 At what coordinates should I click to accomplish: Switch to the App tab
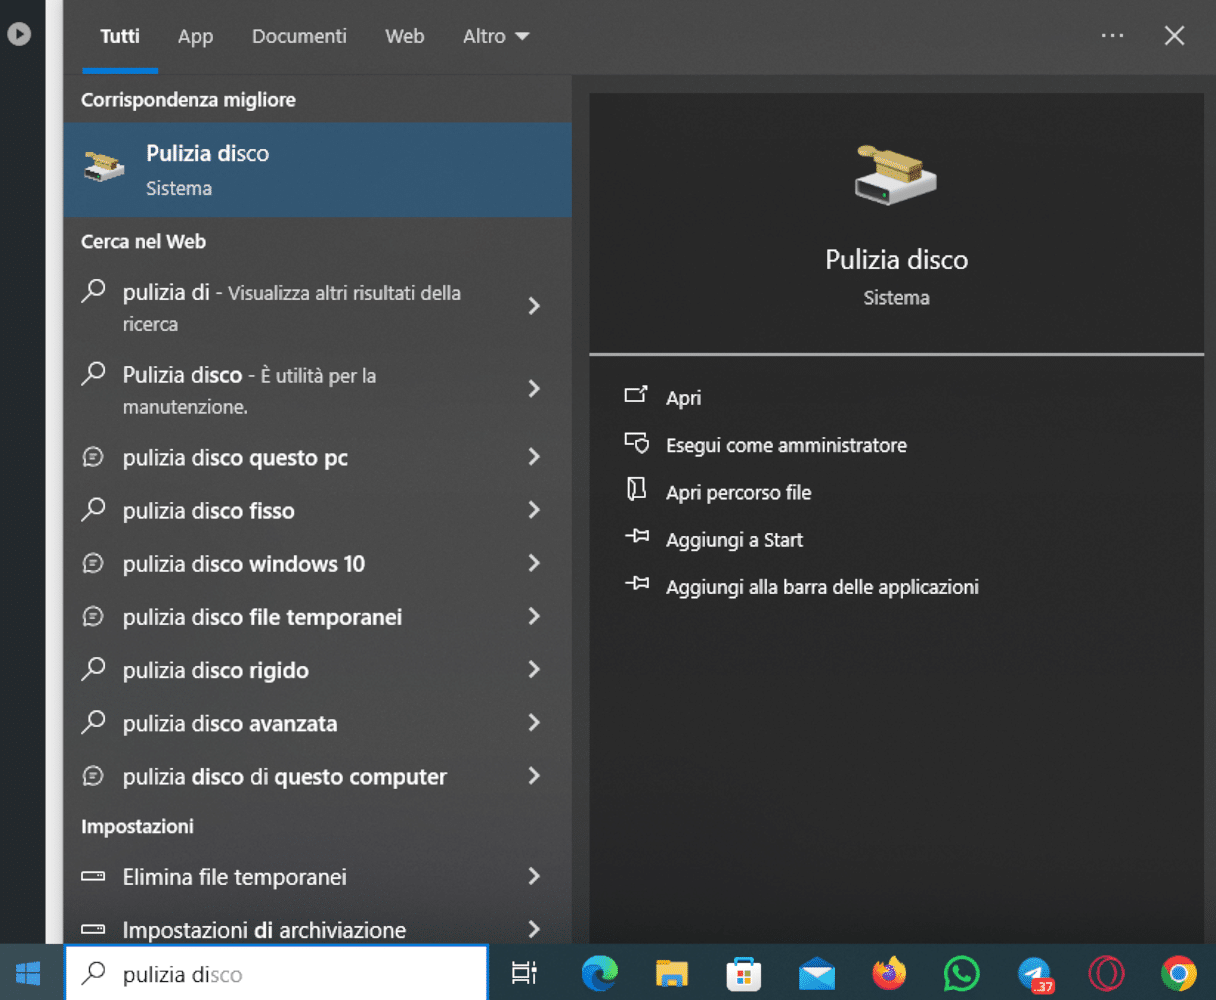(x=195, y=36)
